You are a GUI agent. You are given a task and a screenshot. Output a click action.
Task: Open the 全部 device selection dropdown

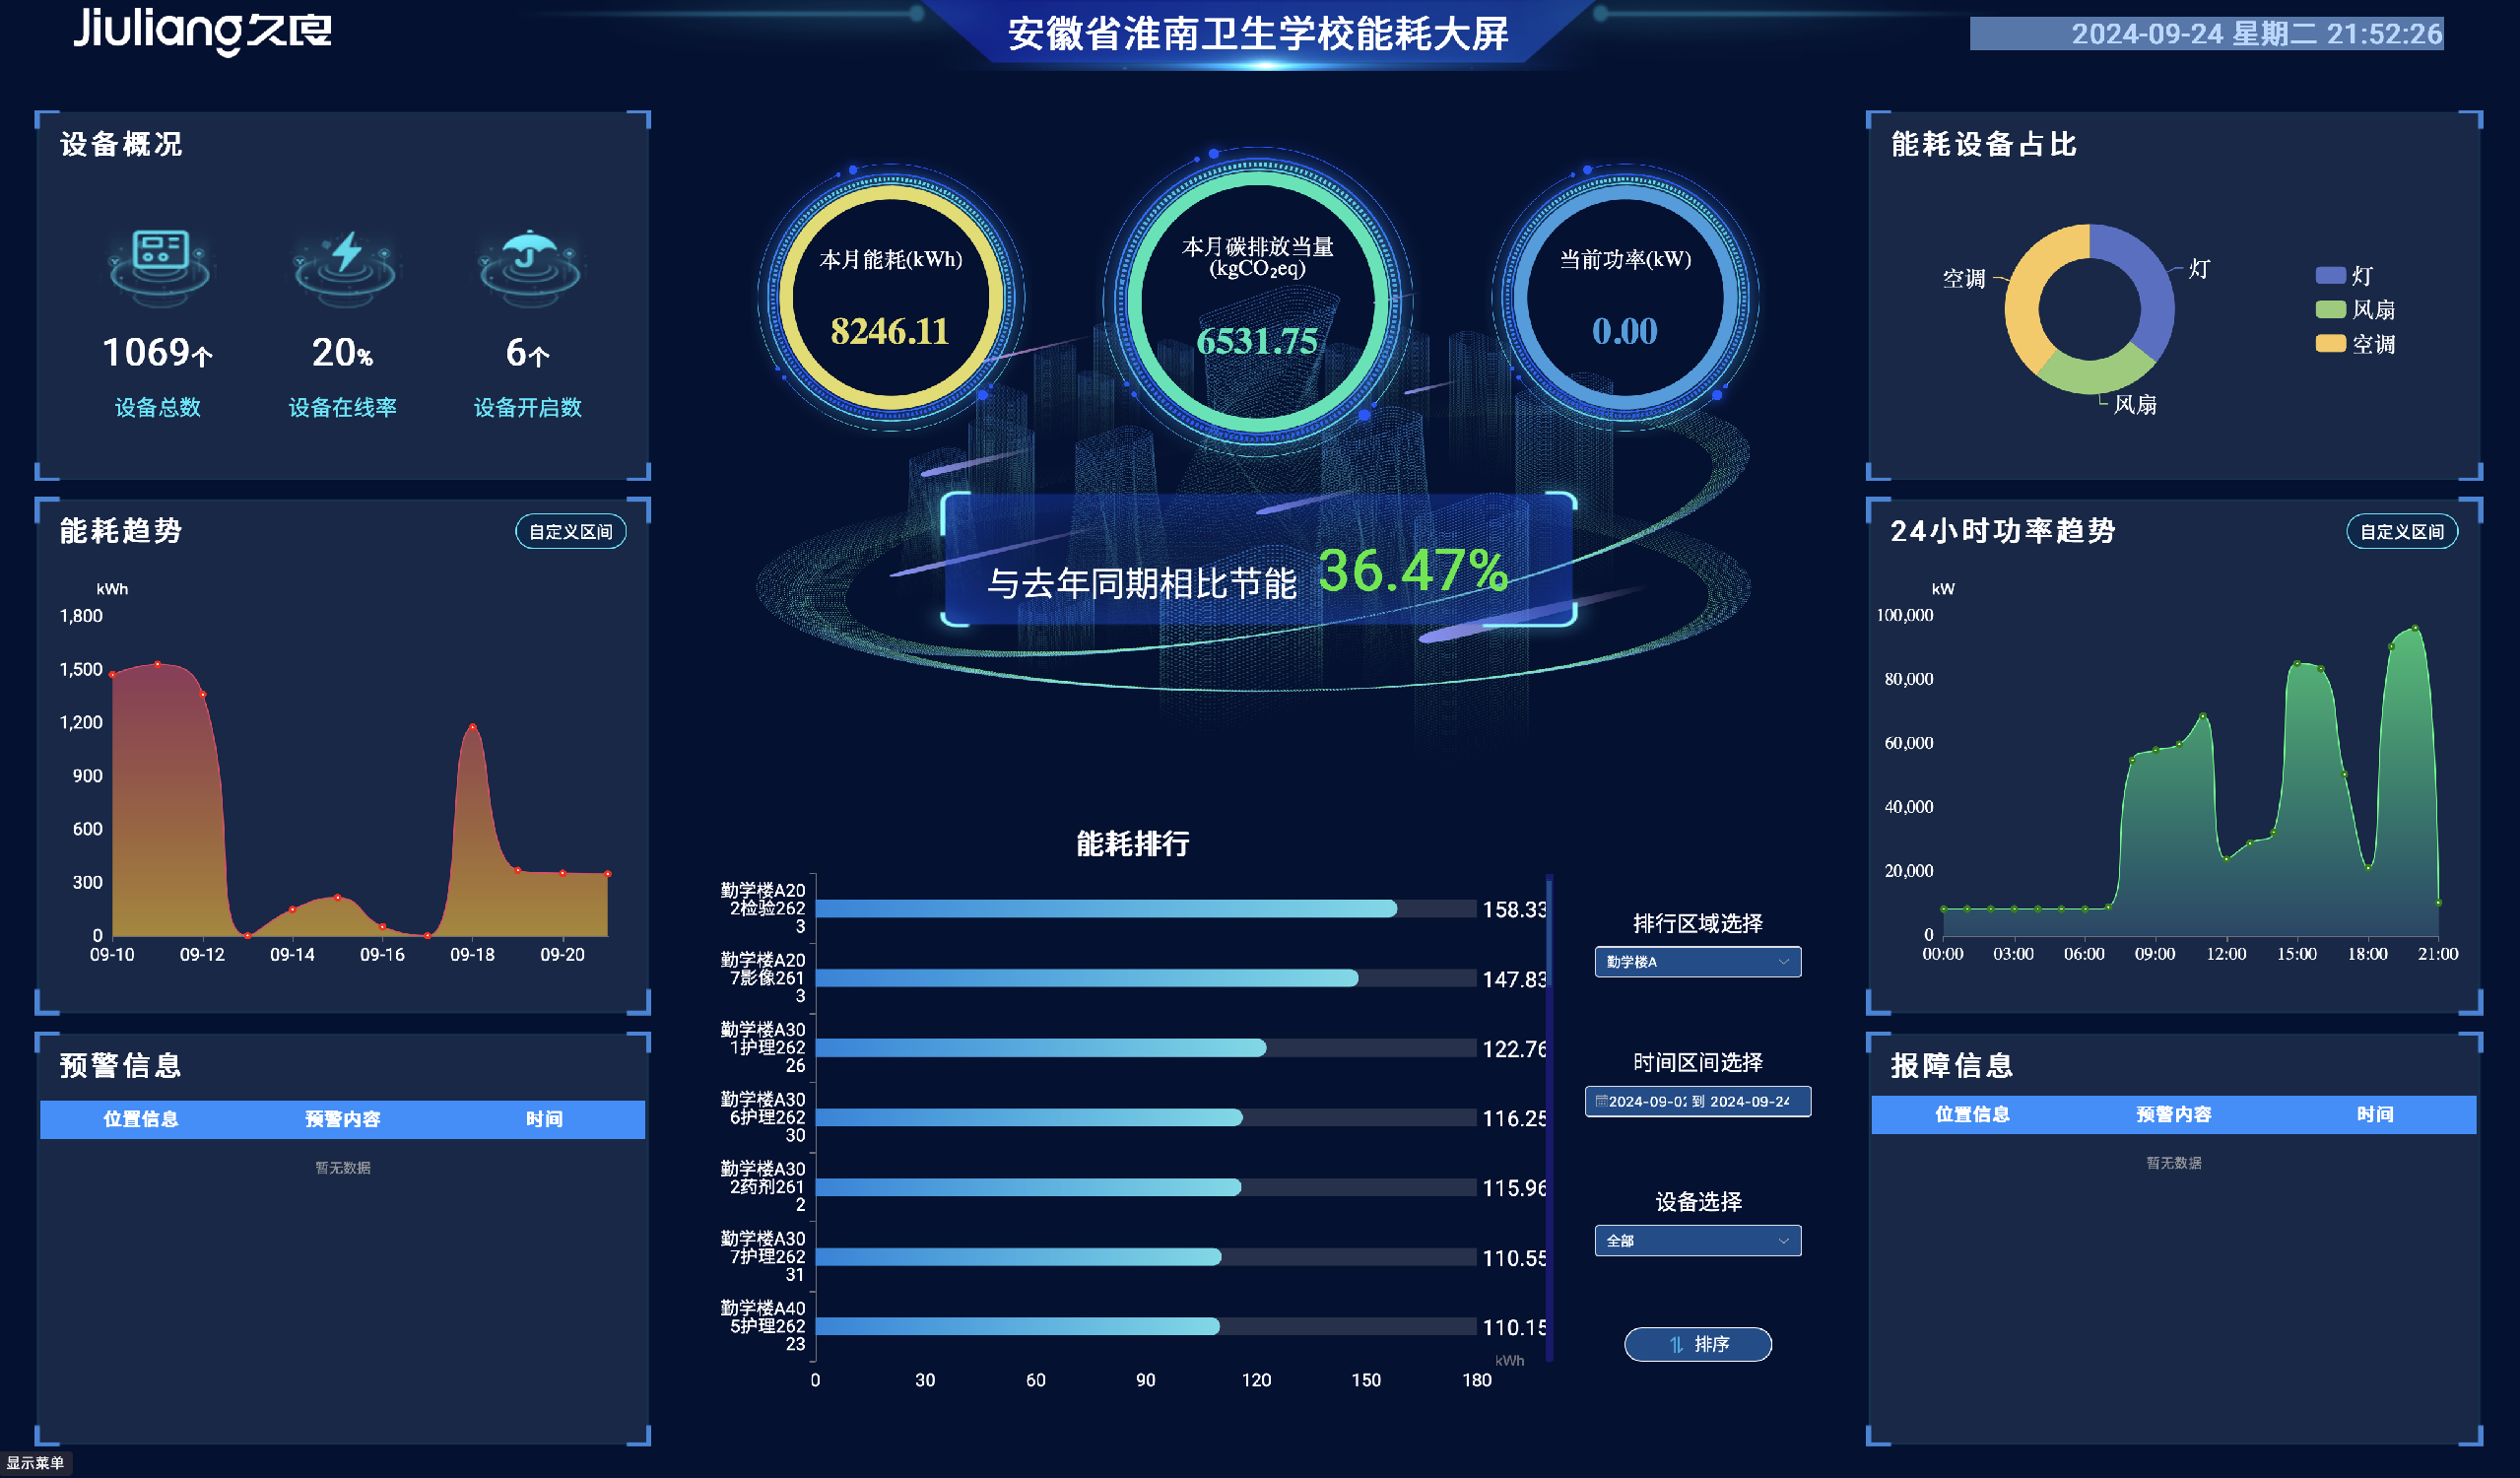click(x=1697, y=1241)
